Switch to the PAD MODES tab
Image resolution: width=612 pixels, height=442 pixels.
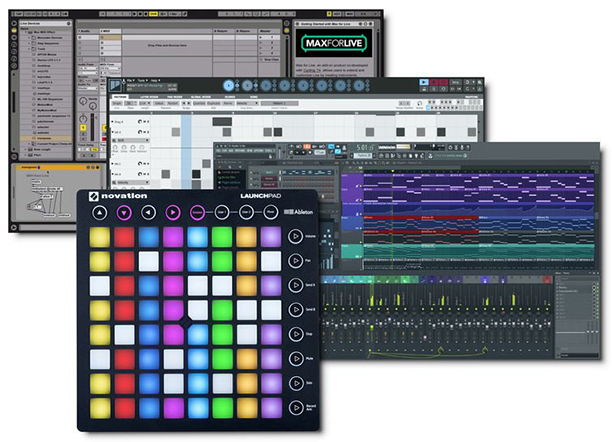click(175, 97)
